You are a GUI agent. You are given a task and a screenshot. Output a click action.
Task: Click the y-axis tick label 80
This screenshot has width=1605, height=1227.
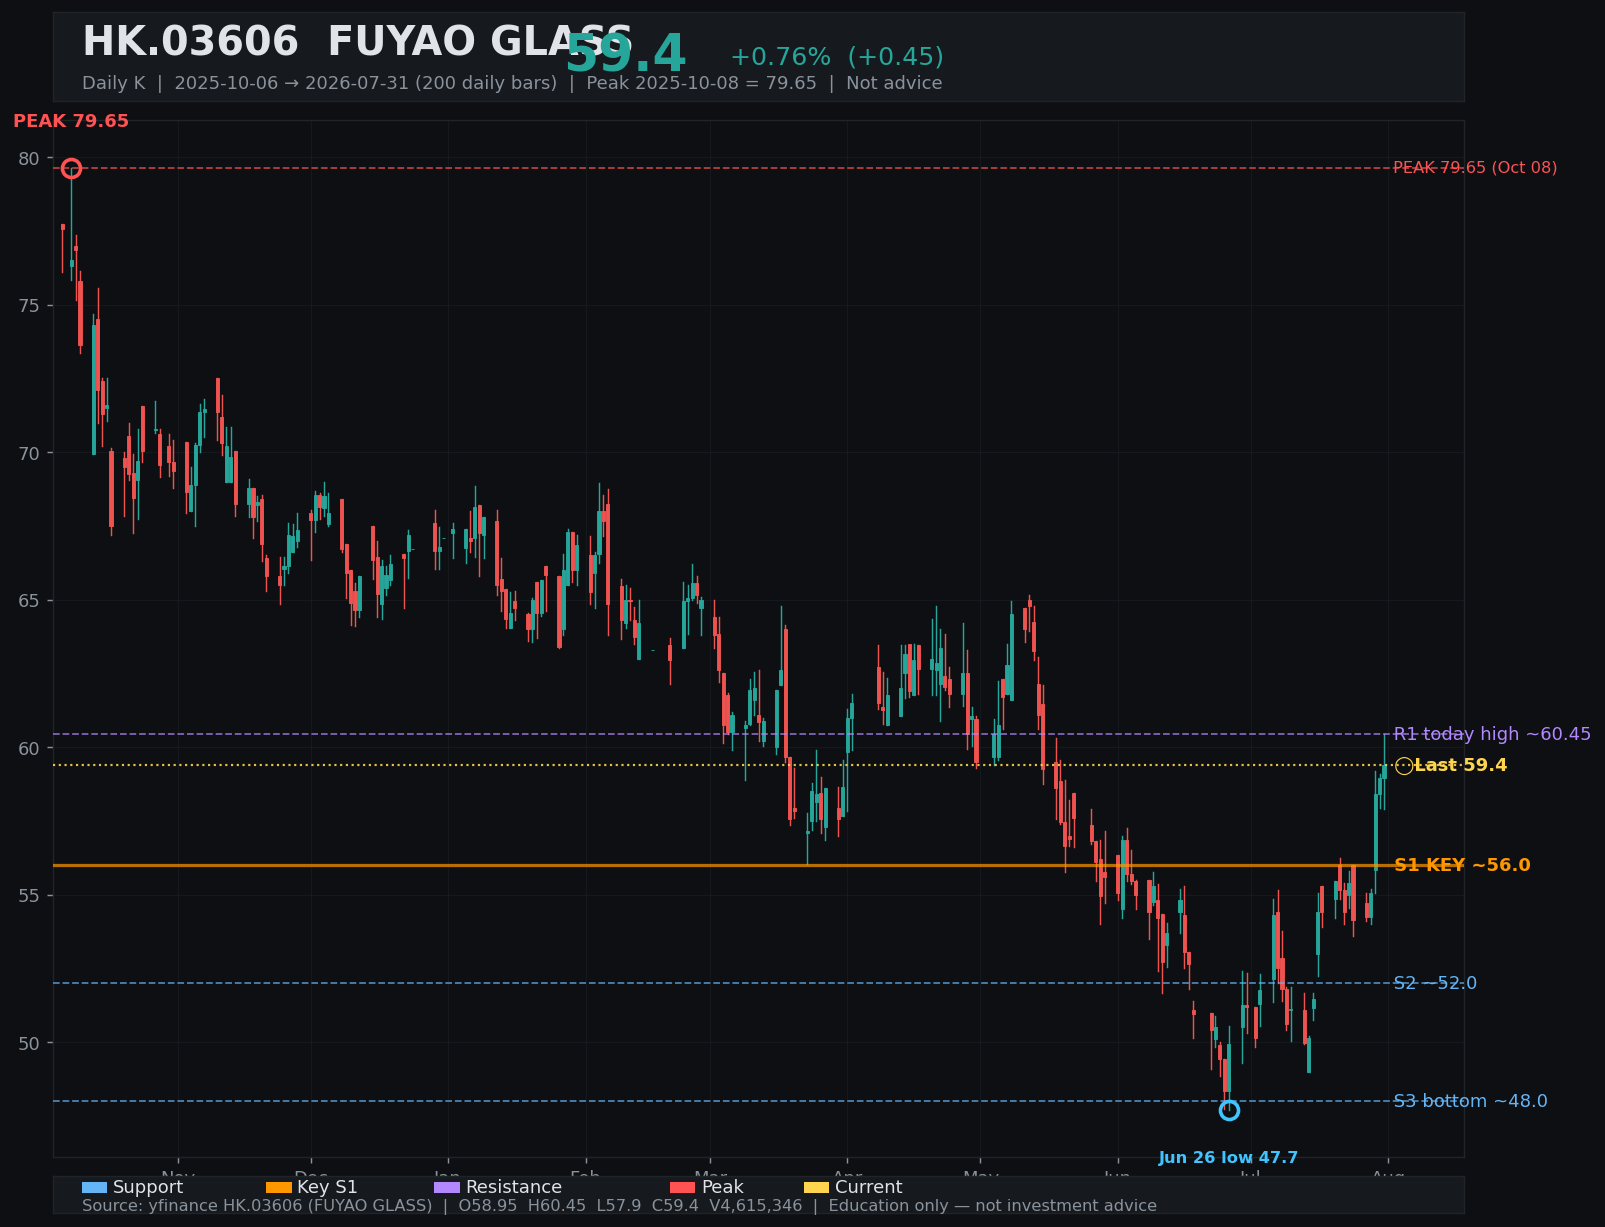29,158
